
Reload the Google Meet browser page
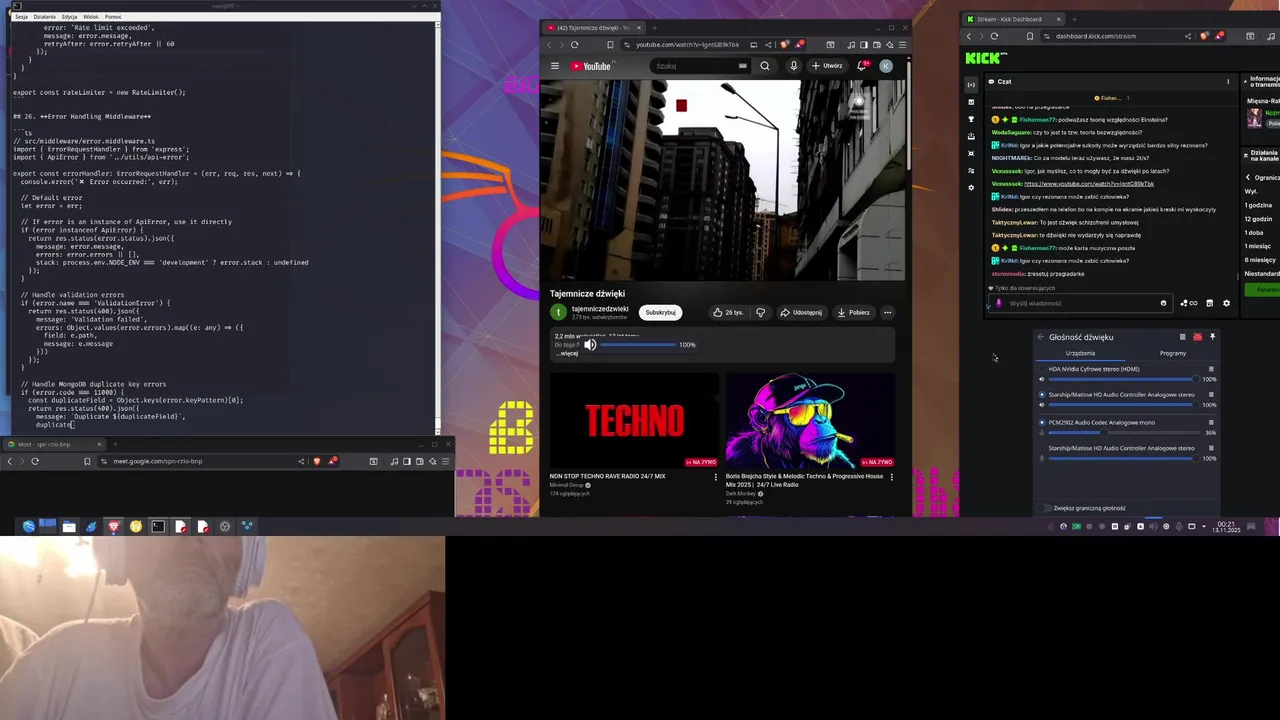(35, 461)
